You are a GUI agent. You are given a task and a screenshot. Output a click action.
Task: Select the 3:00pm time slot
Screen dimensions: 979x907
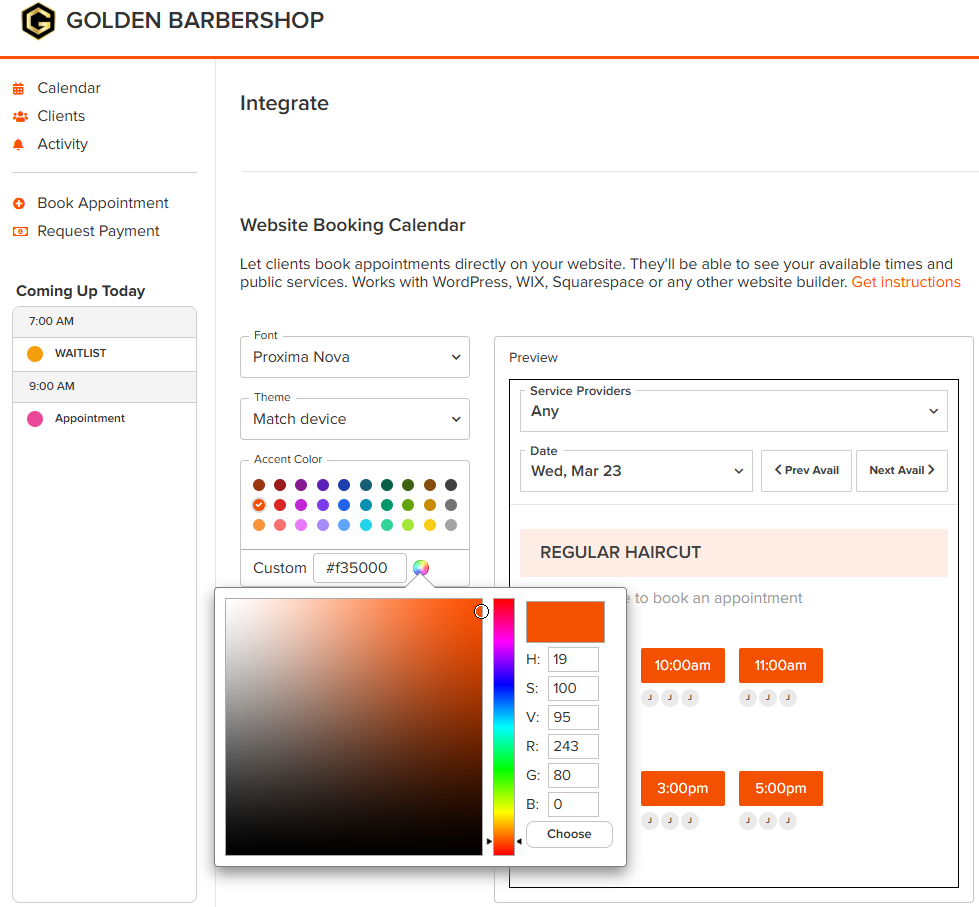pos(682,788)
